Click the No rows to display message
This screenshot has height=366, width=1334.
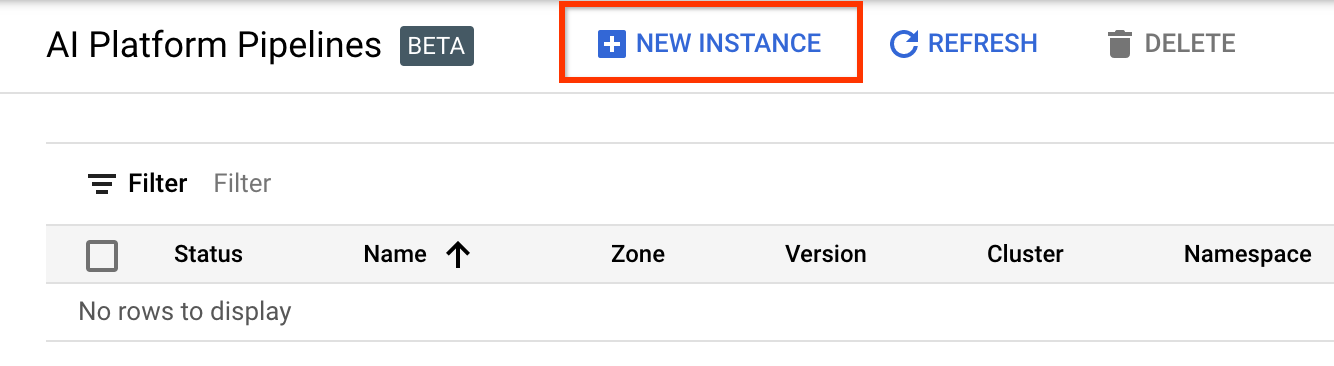(x=185, y=312)
